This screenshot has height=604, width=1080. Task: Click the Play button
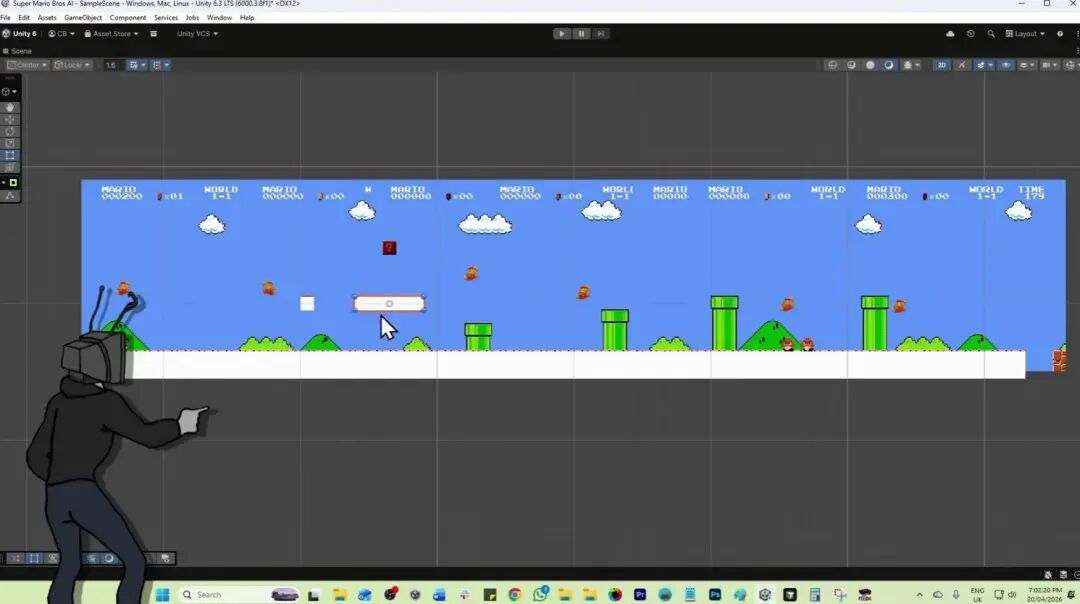pyautogui.click(x=562, y=34)
